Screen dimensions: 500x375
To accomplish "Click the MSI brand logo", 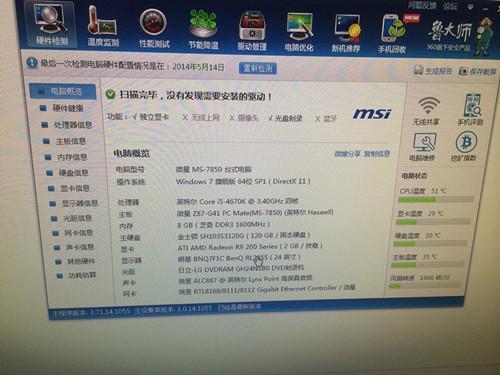I will tap(372, 114).
